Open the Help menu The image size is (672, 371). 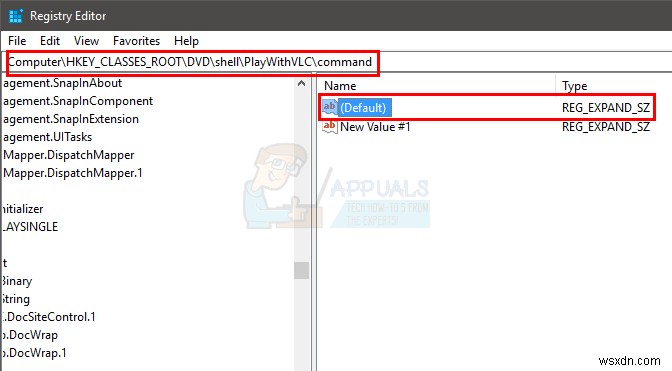click(186, 41)
